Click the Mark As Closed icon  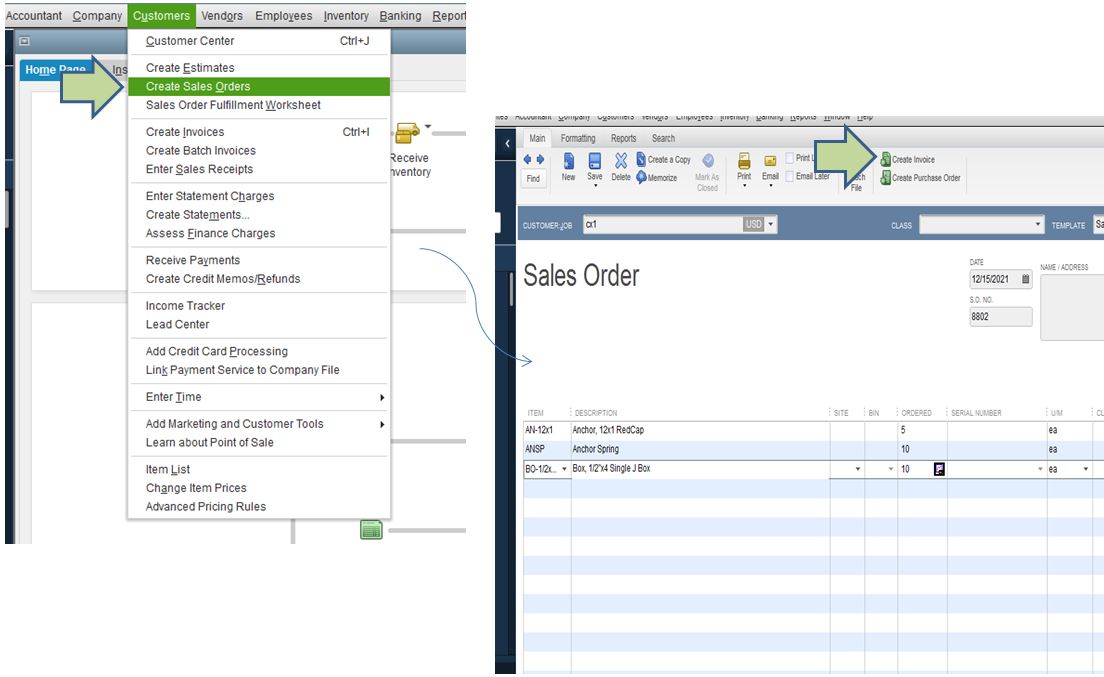click(708, 161)
